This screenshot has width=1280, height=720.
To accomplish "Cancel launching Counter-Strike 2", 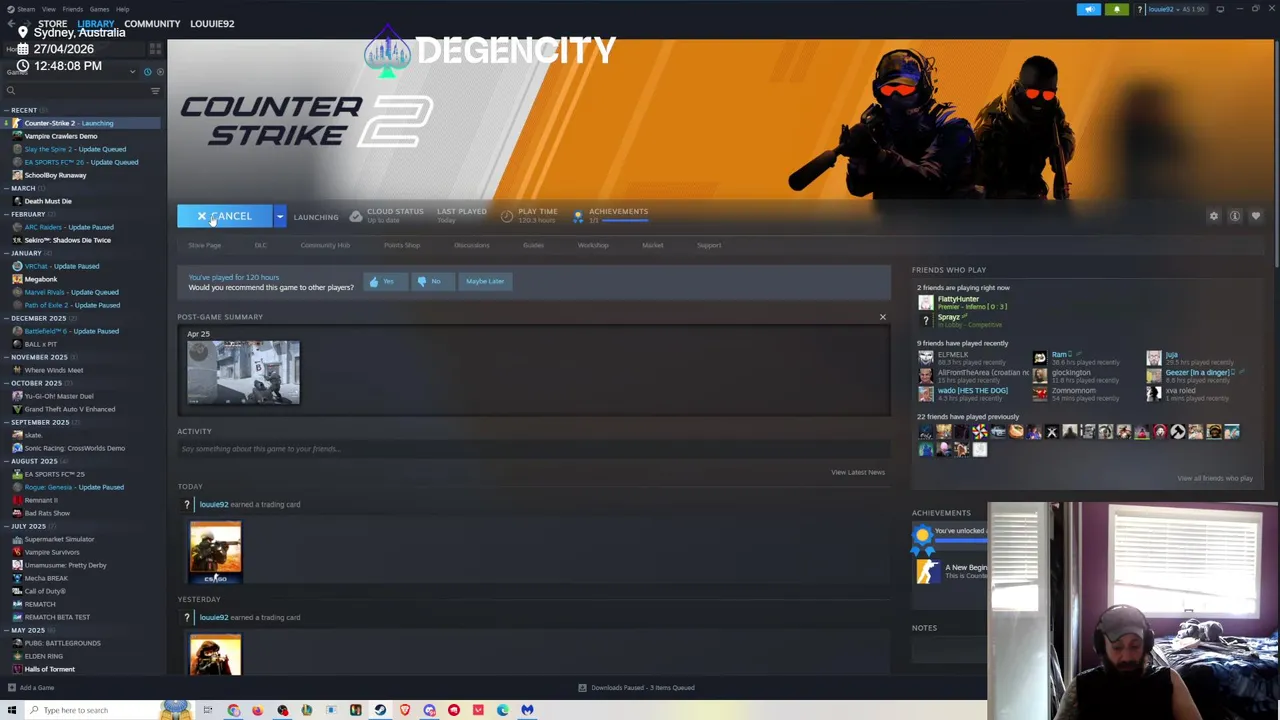I will pyautogui.click(x=225, y=216).
